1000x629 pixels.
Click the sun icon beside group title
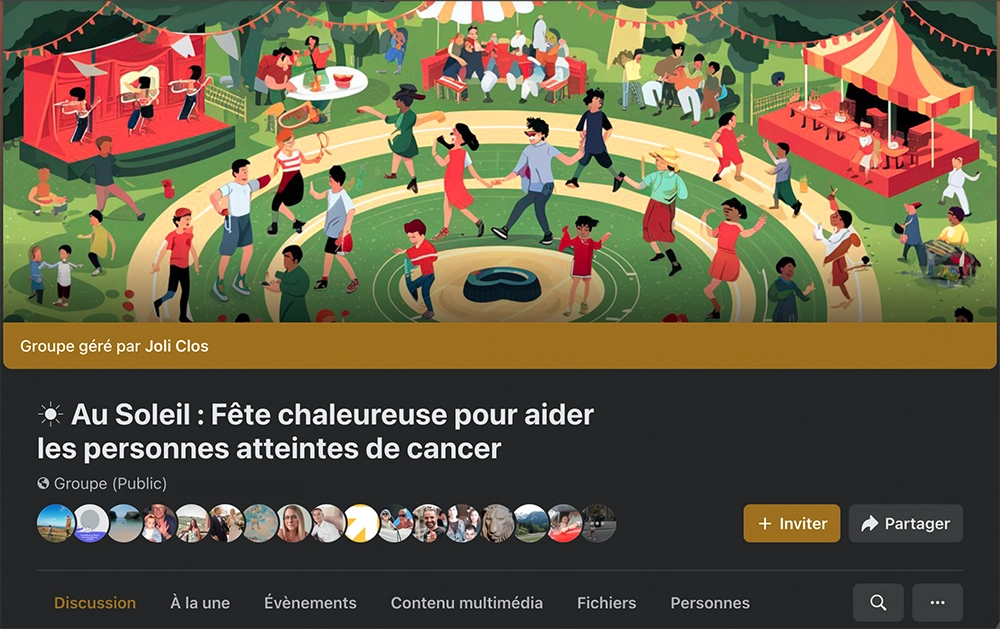pyautogui.click(x=50, y=415)
